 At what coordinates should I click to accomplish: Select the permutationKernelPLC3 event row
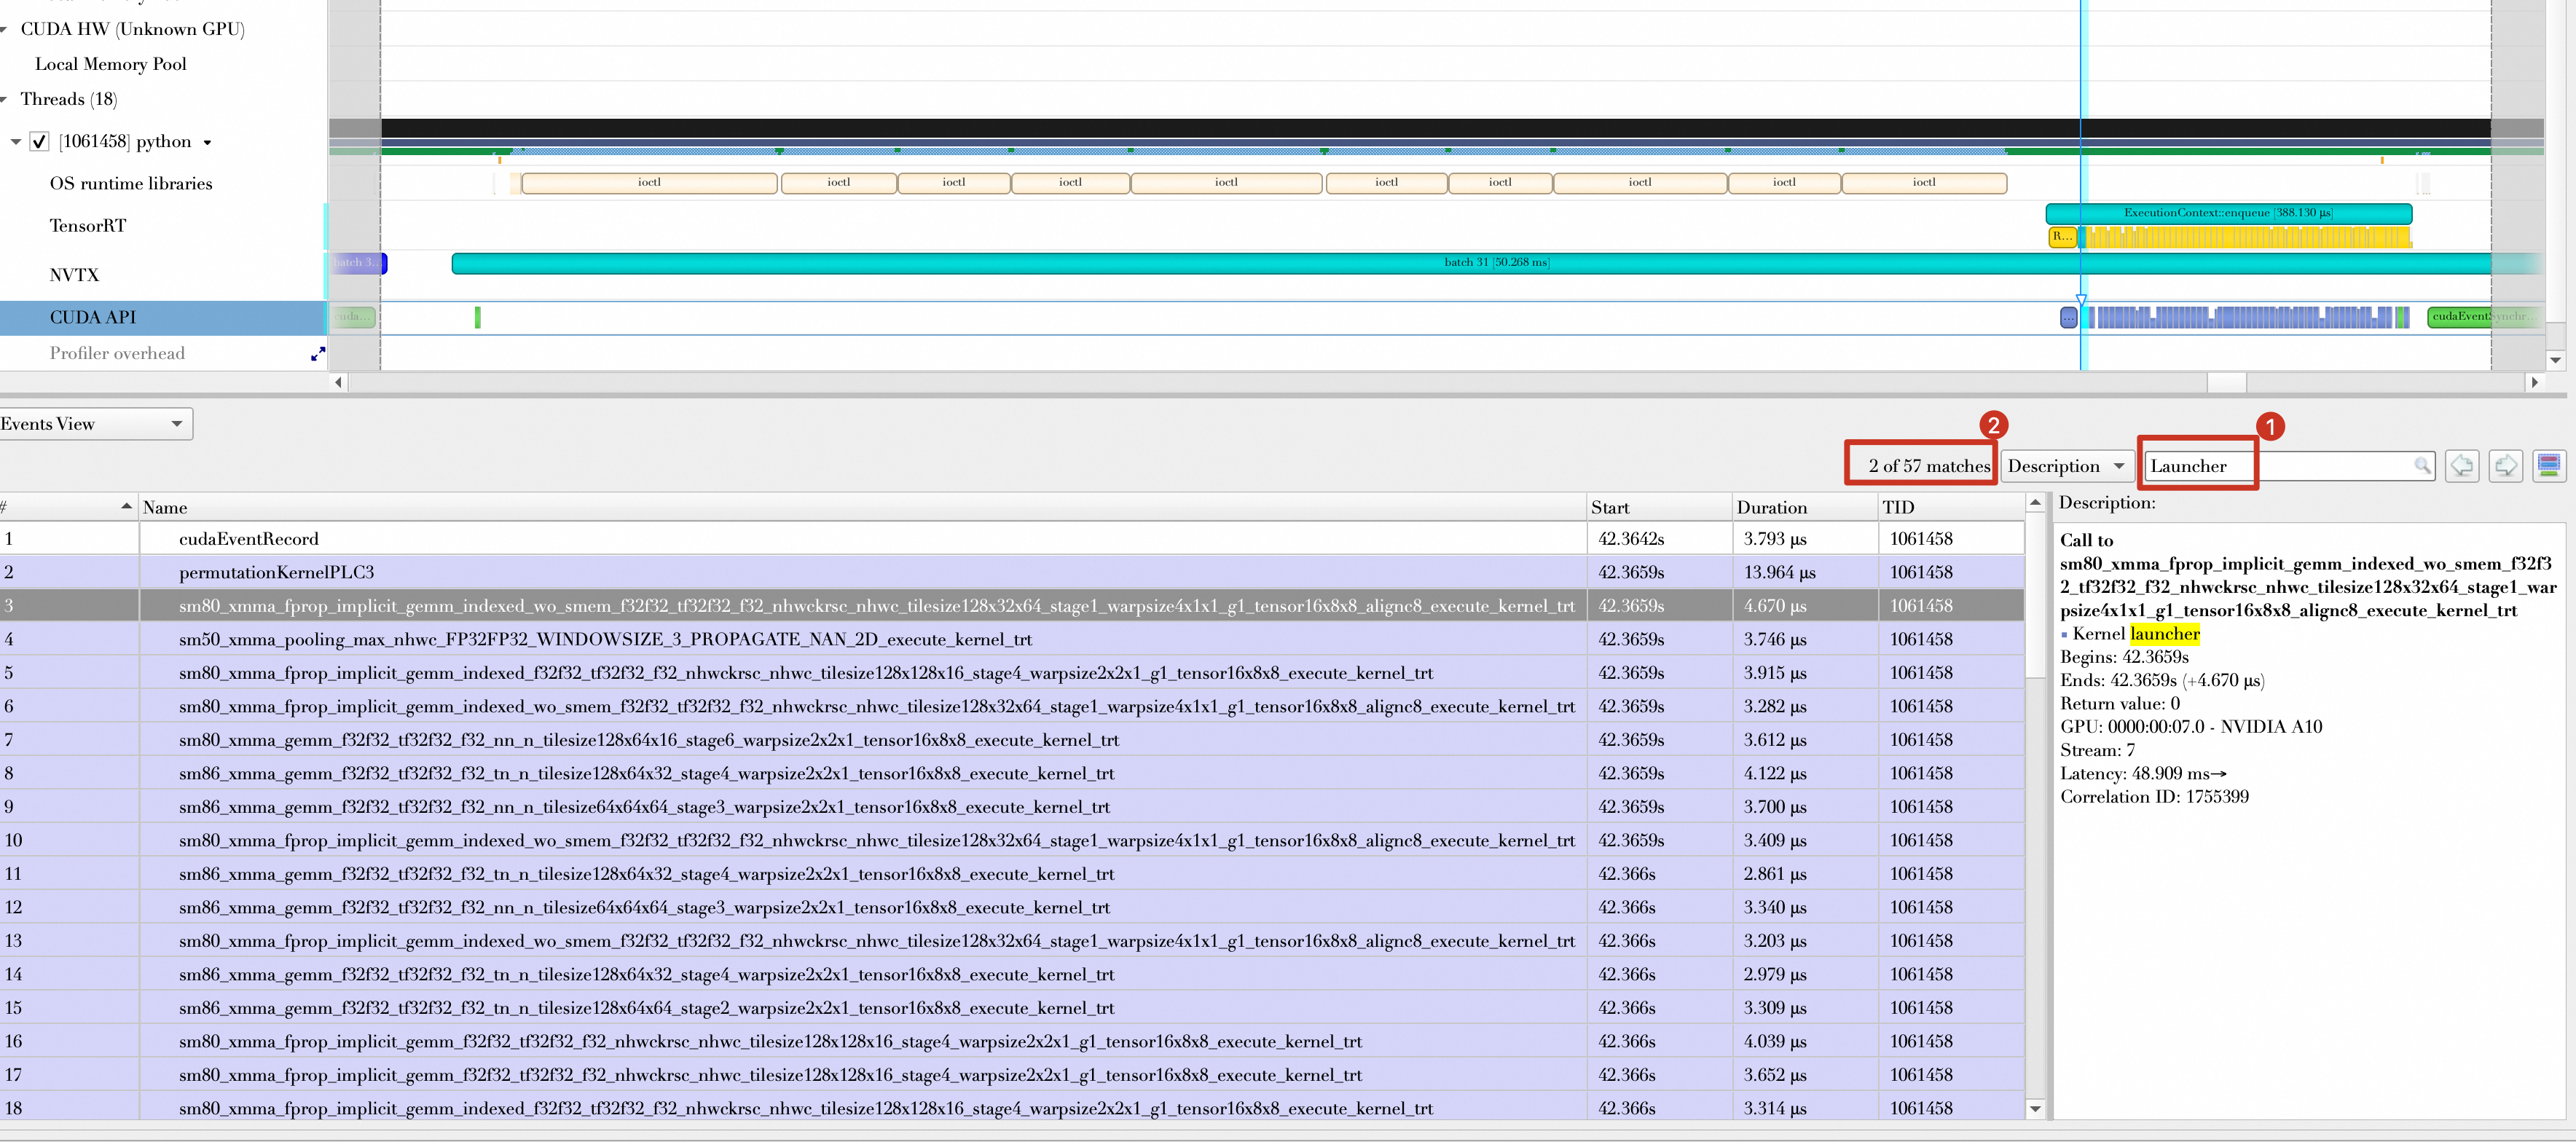[x=276, y=572]
